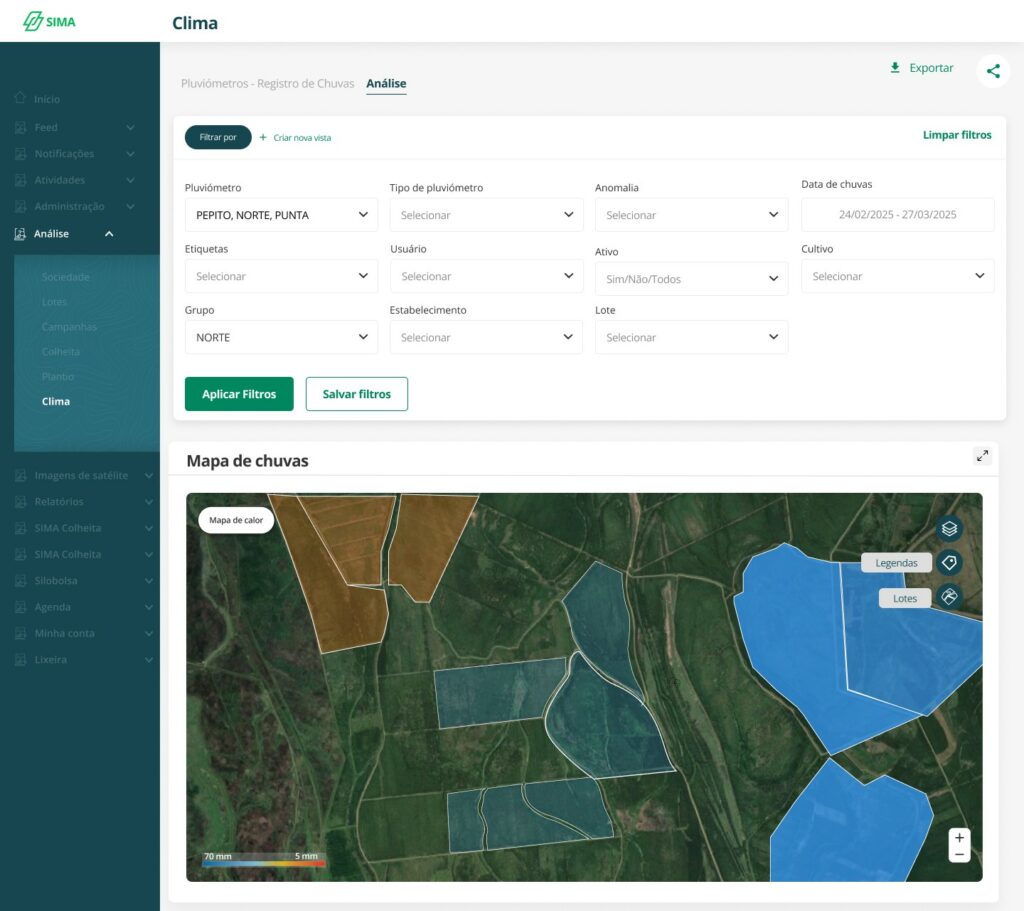Toggle the Filtrar por pill
Image resolution: width=1024 pixels, height=911 pixels.
(x=218, y=137)
